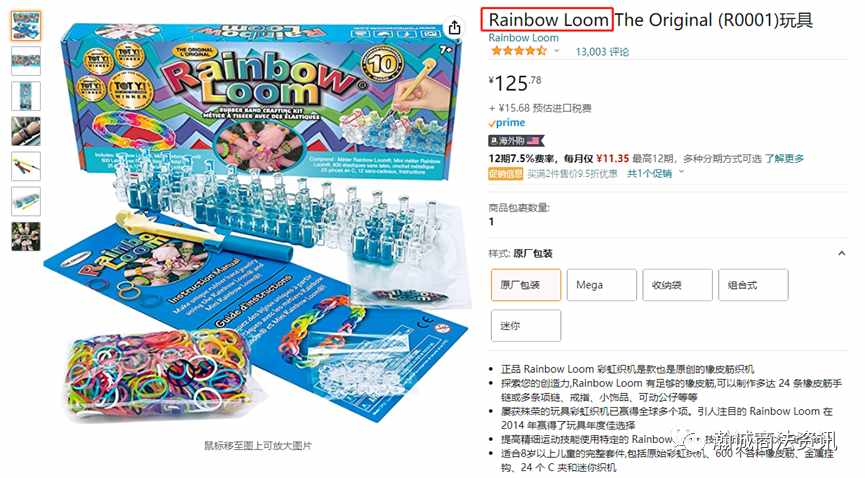View the last thumbnail of hands
This screenshot has width=865, height=478.
pyautogui.click(x=26, y=236)
